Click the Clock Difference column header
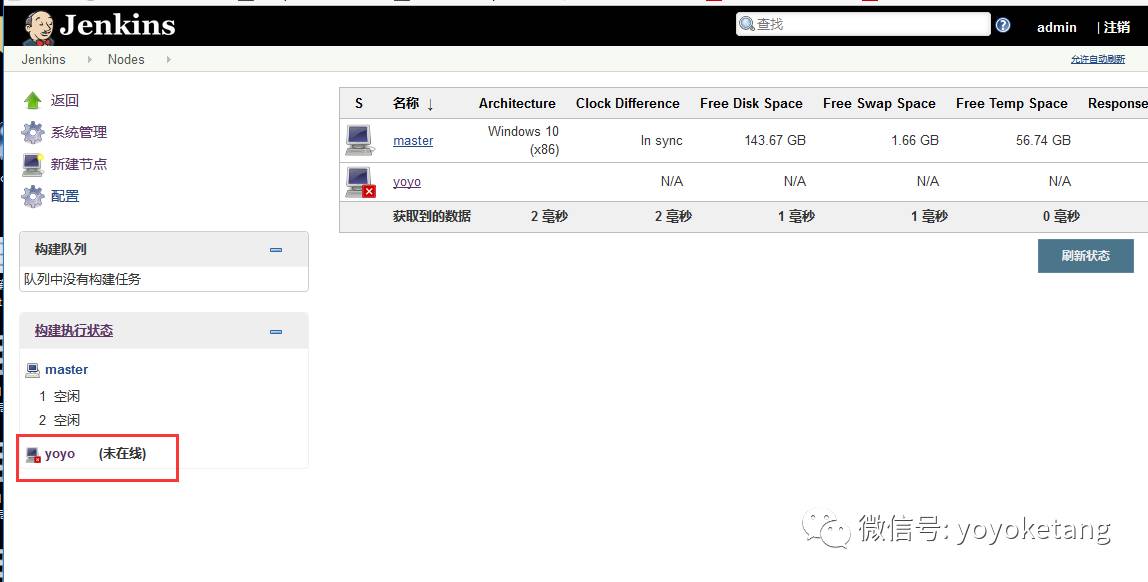 pyautogui.click(x=627, y=103)
